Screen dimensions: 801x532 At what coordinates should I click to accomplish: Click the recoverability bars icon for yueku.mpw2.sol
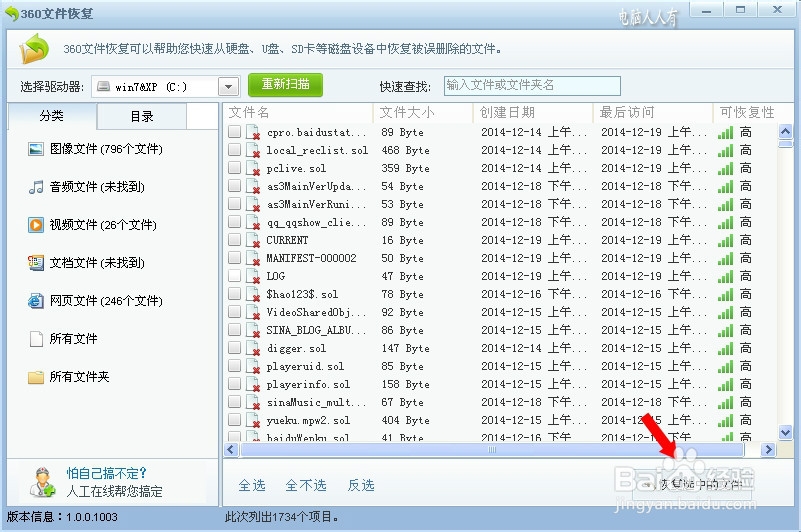725,420
